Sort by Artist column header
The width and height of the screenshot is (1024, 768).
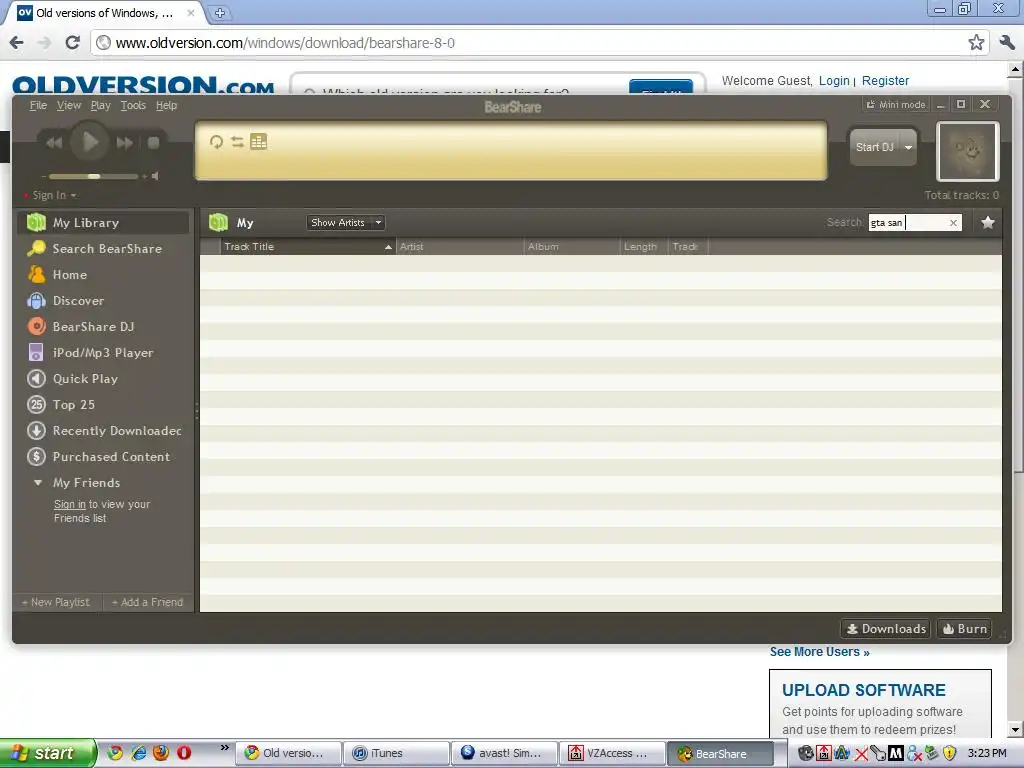pyautogui.click(x=459, y=247)
